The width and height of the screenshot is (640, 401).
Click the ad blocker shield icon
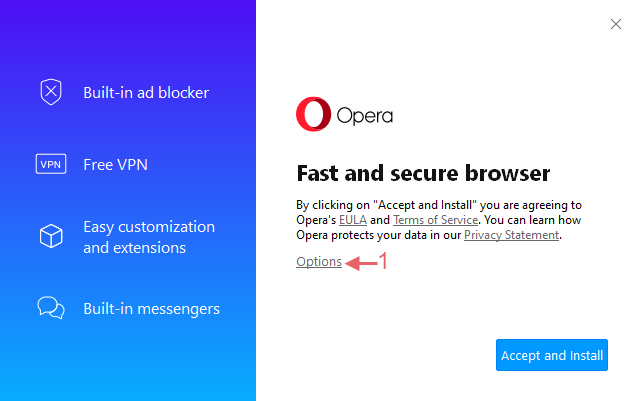[51, 92]
